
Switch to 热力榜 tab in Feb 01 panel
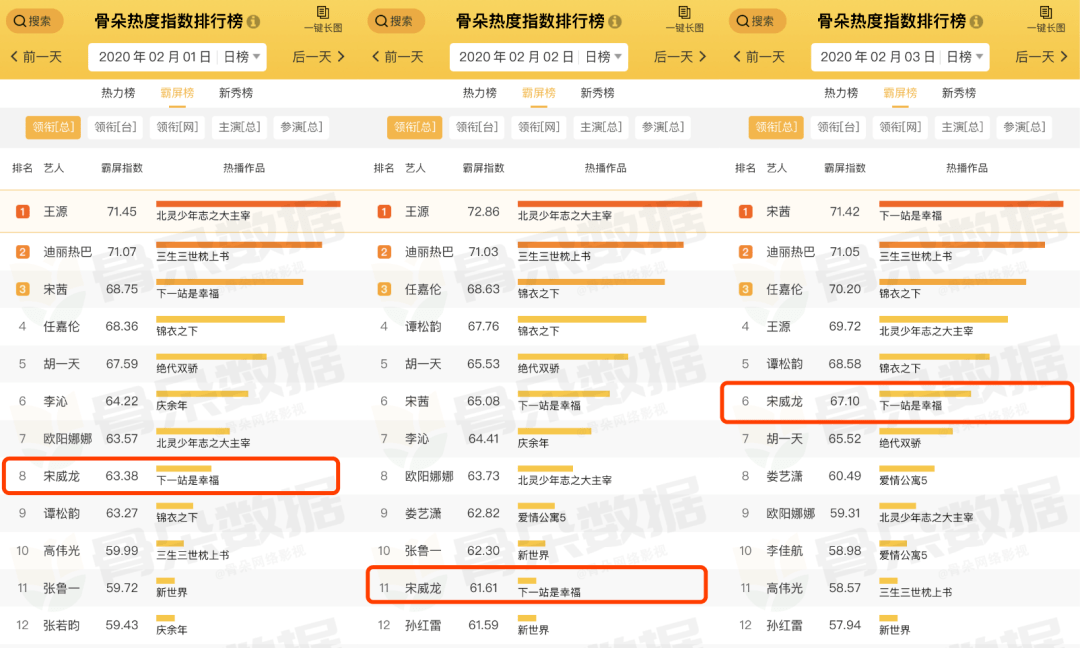[x=118, y=93]
